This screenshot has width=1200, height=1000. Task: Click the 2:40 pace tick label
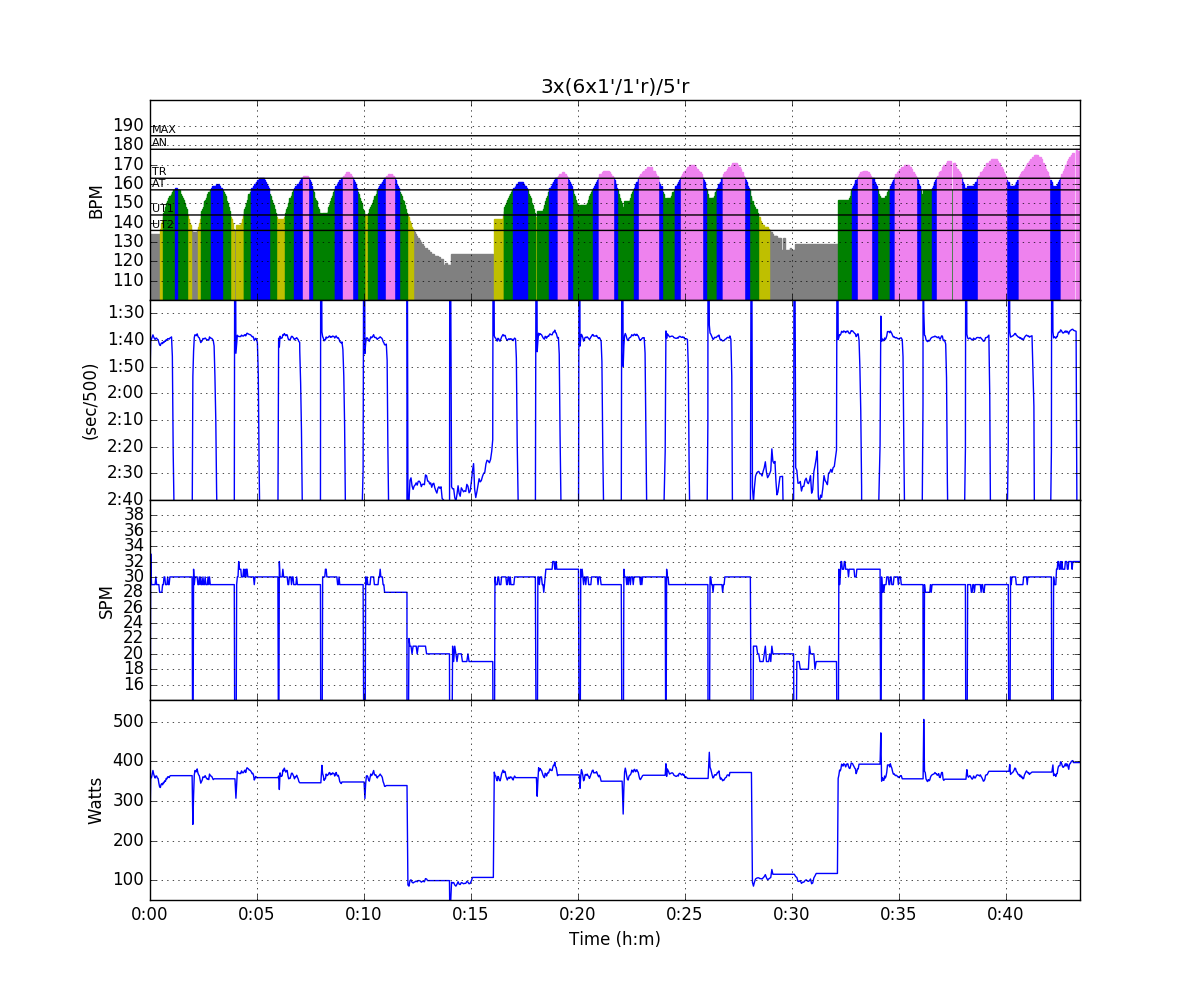tap(126, 499)
